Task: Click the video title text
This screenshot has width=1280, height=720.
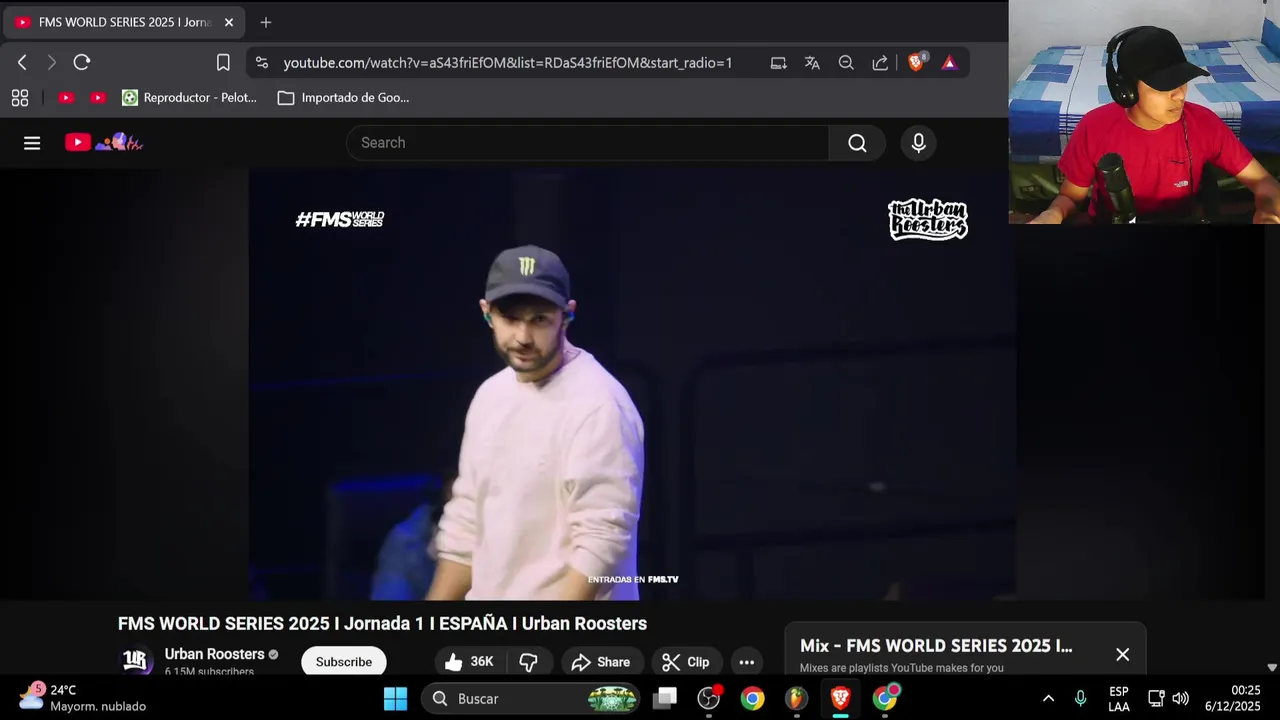Action: click(x=382, y=623)
